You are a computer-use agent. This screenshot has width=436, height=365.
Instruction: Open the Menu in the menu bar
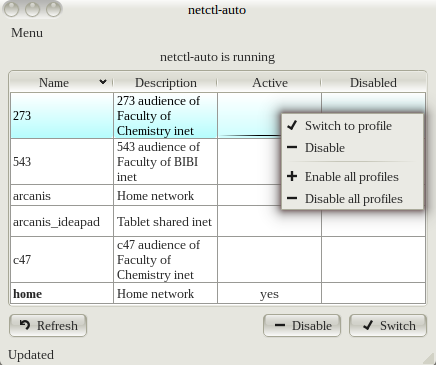click(x=27, y=33)
